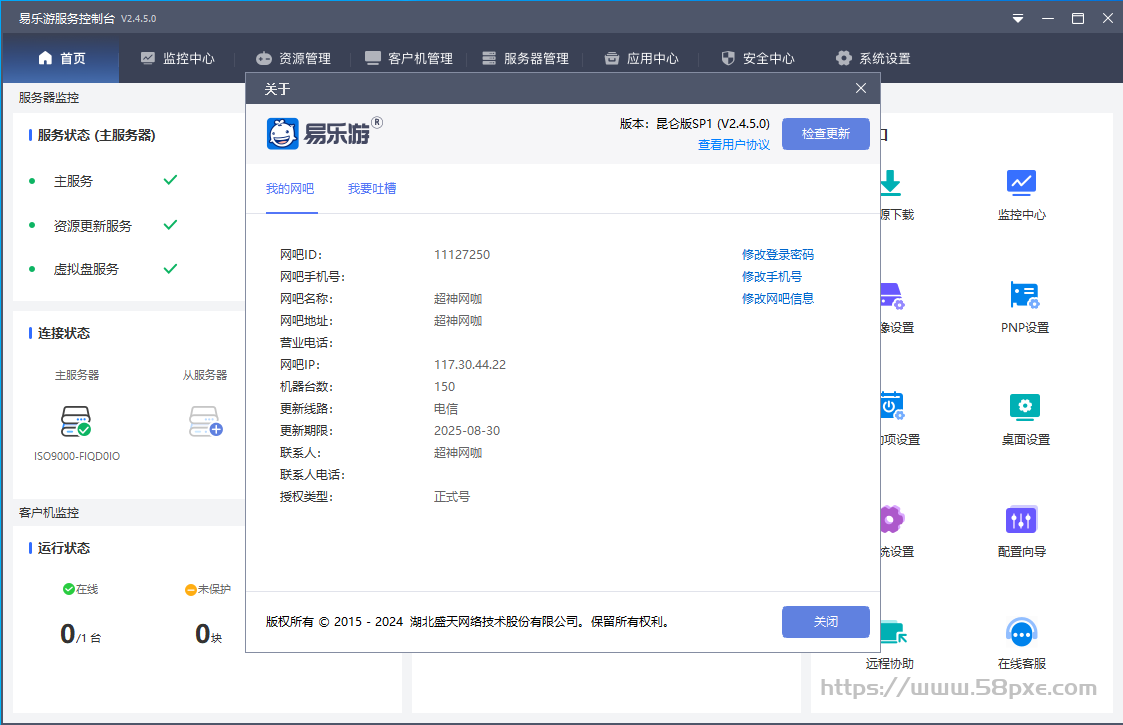Screen dimensions: 1123x725
Task: Click the purple gear 系统设置 shortcut icon
Action: click(892, 519)
